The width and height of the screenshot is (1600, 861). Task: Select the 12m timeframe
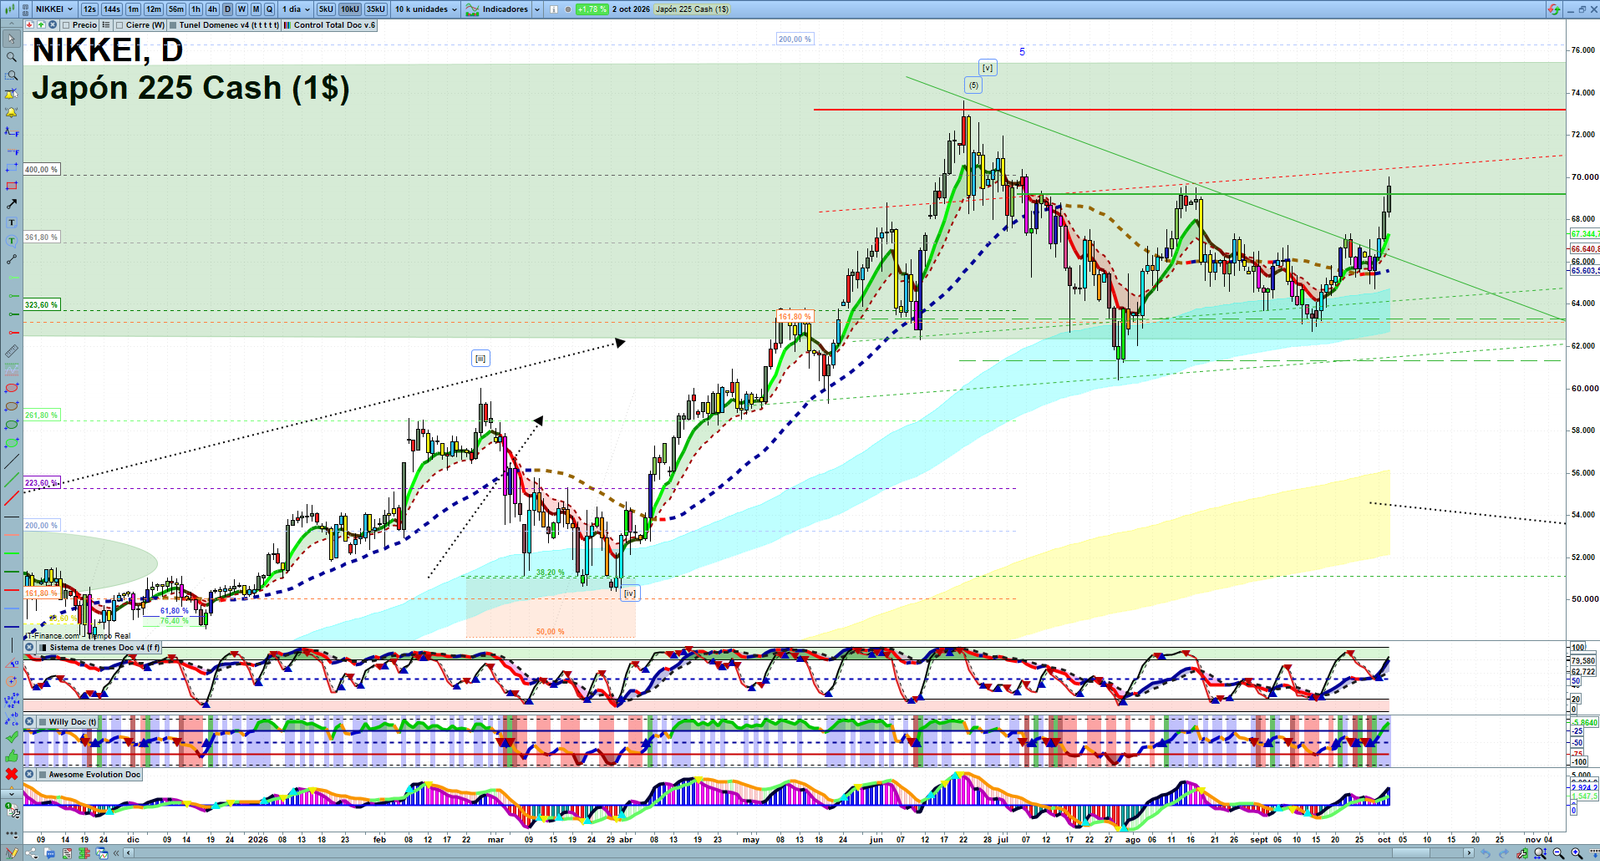tap(153, 9)
